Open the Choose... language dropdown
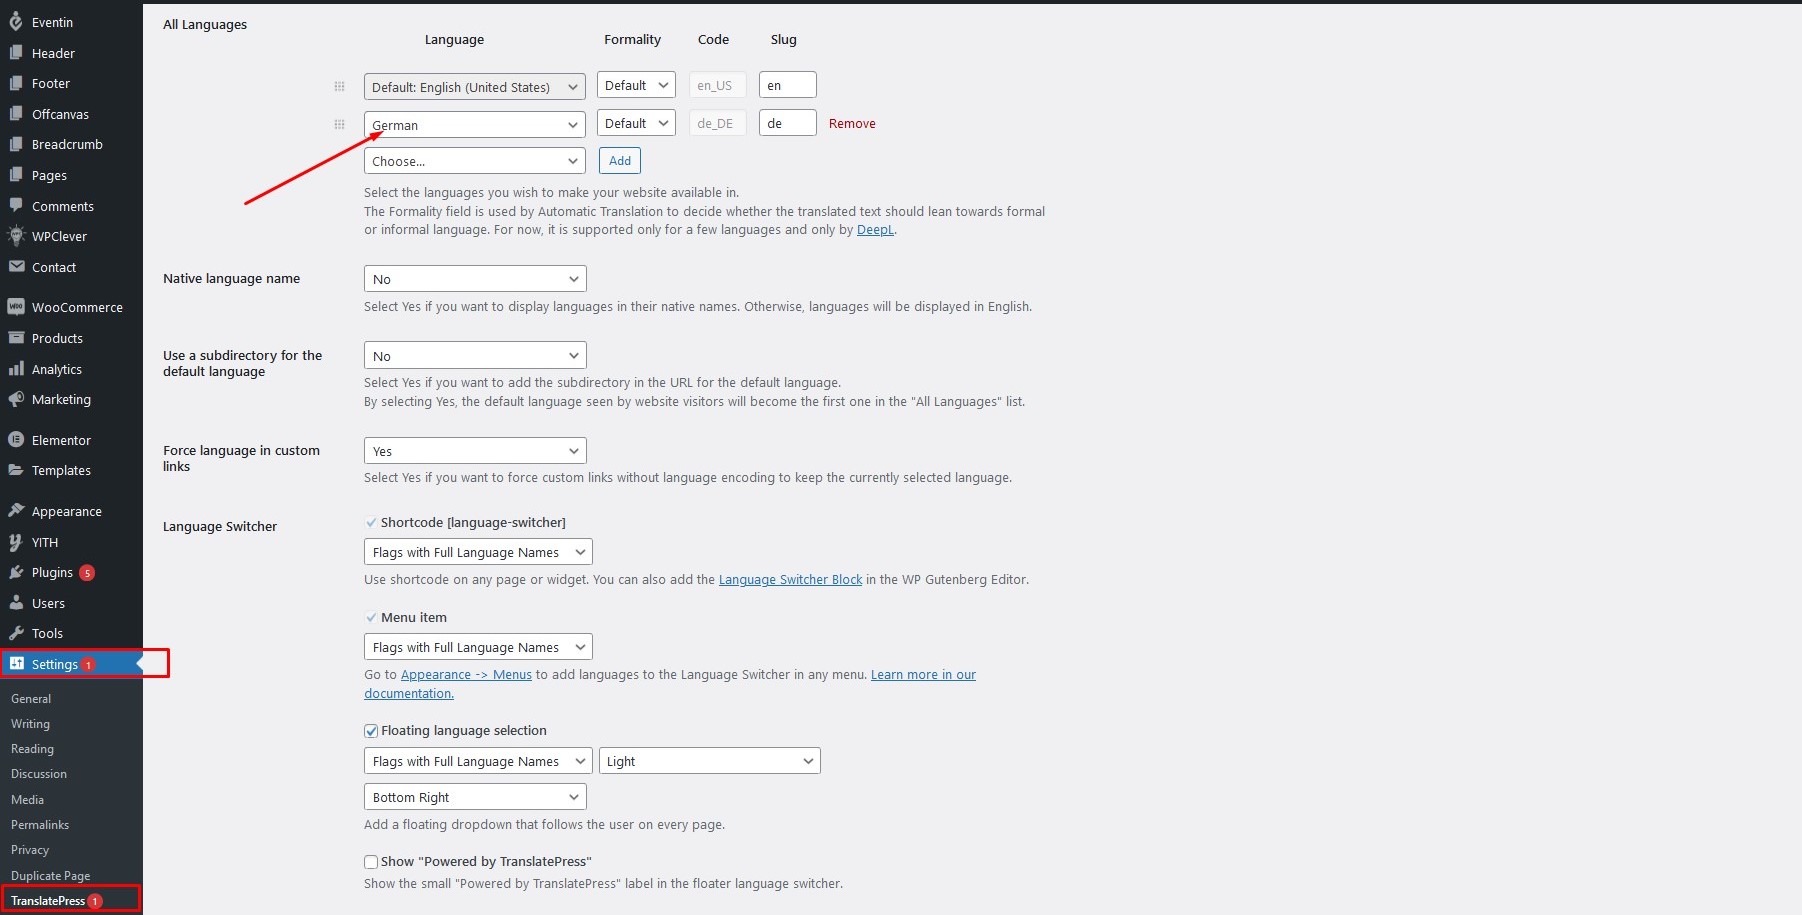 coord(475,161)
